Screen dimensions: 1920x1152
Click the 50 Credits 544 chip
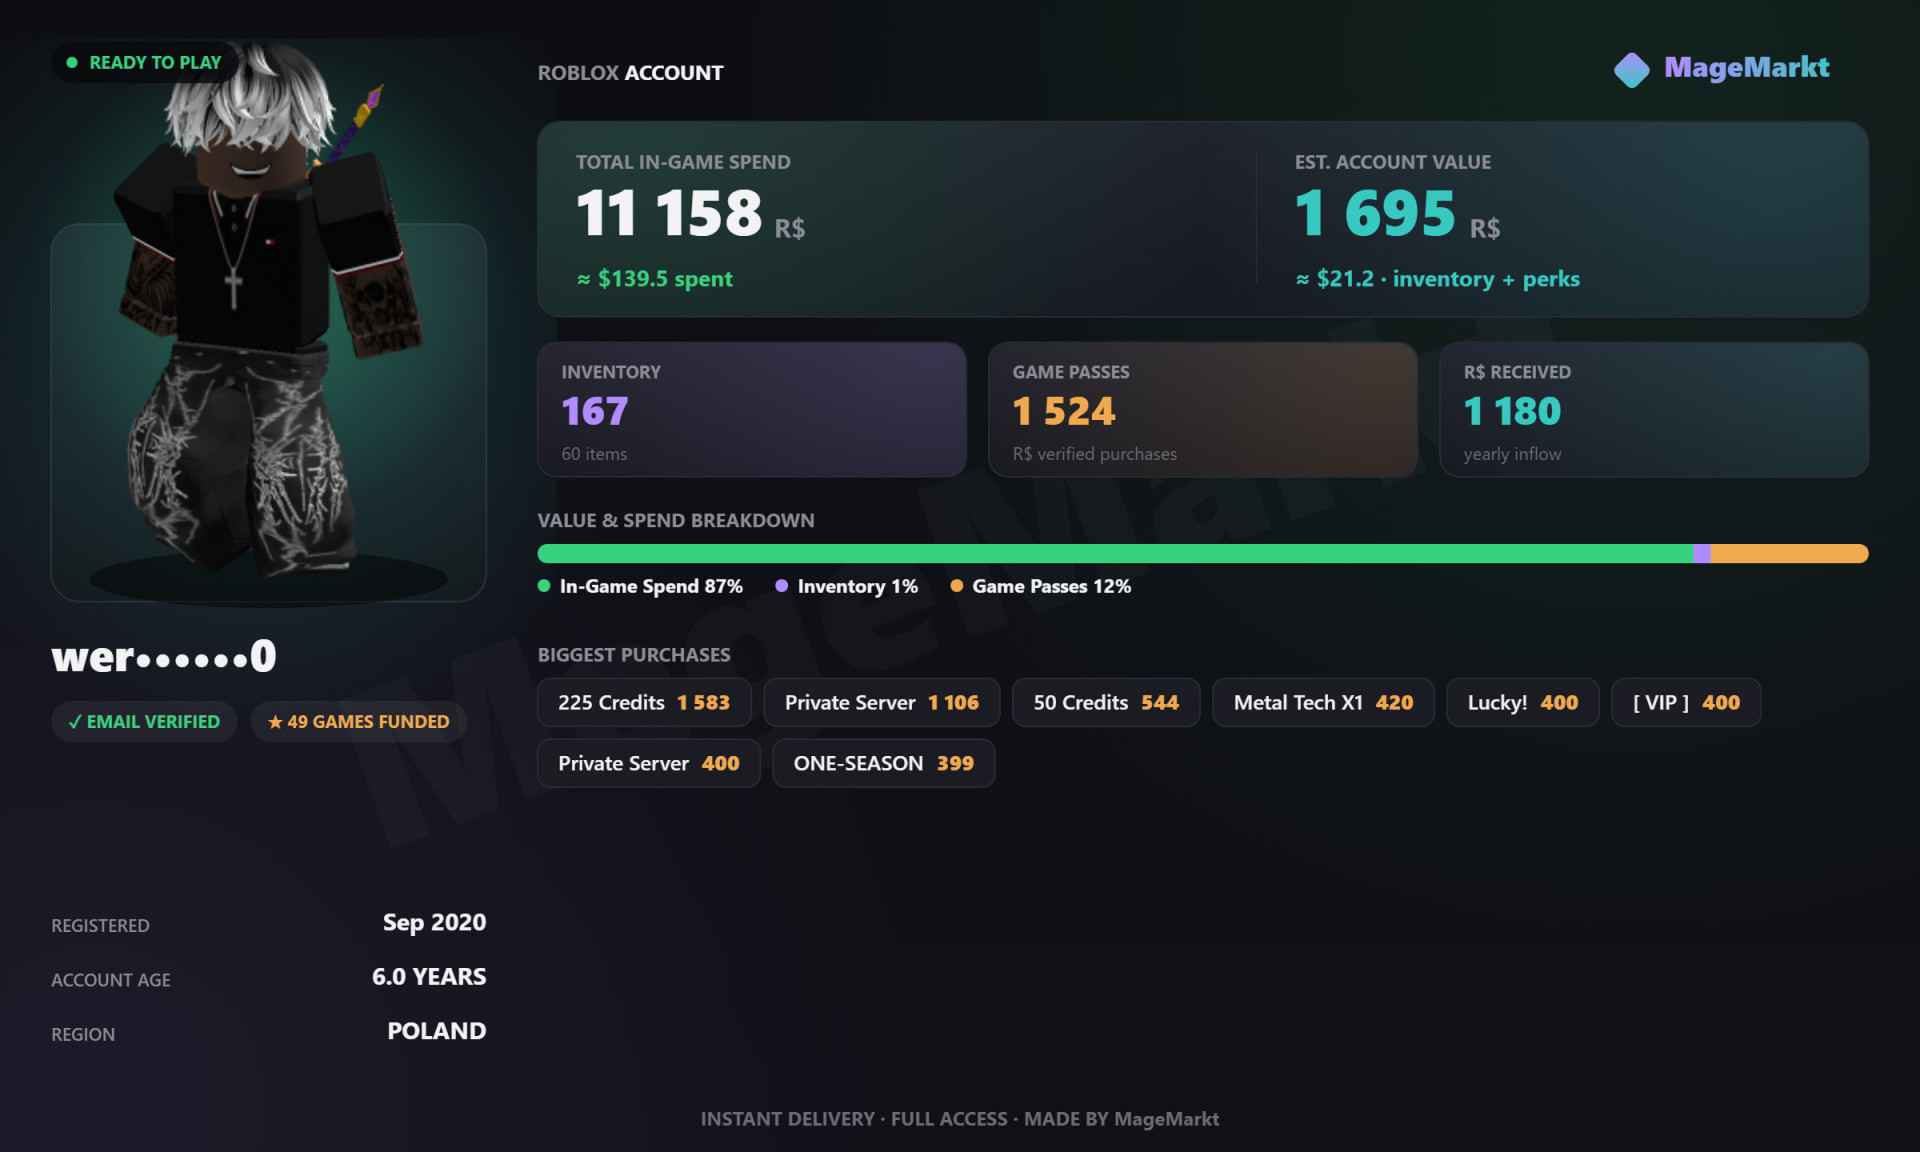[x=1106, y=703]
